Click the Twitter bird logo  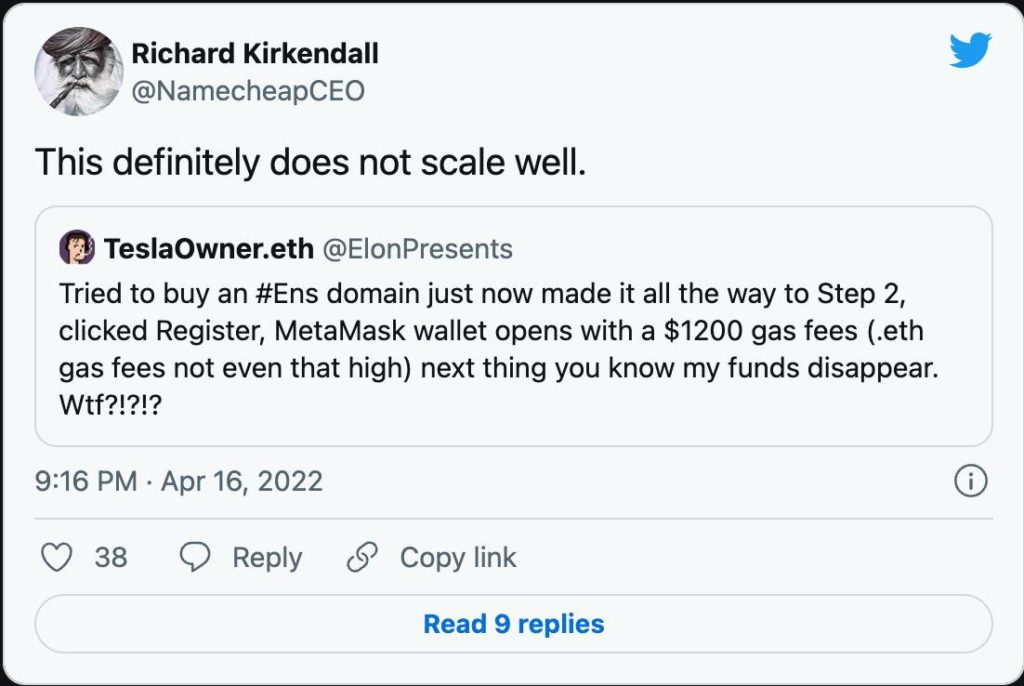click(970, 50)
